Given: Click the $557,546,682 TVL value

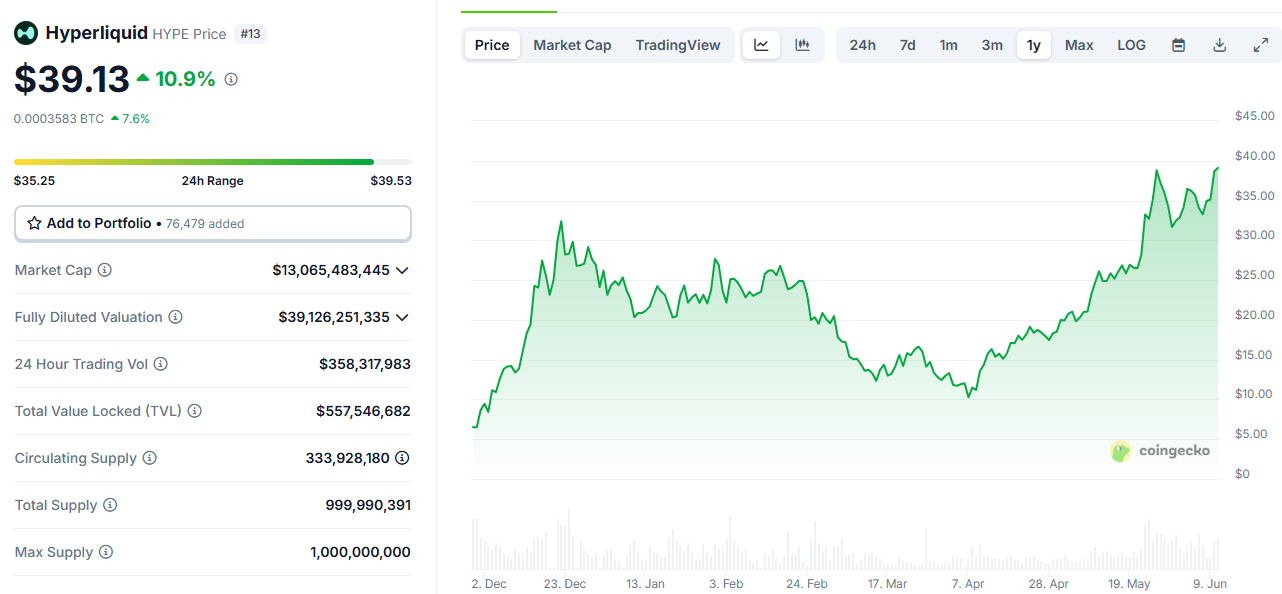Looking at the screenshot, I should click(363, 411).
